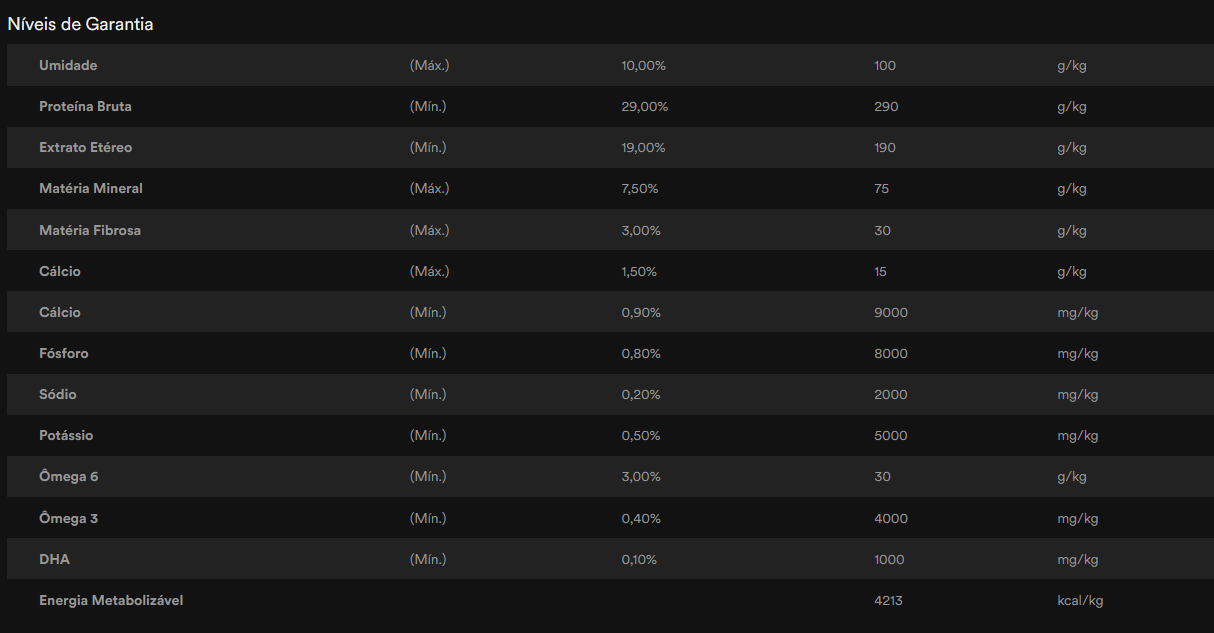Click the 29,00% protein percentage
The width and height of the screenshot is (1214, 633).
pyautogui.click(x=644, y=106)
